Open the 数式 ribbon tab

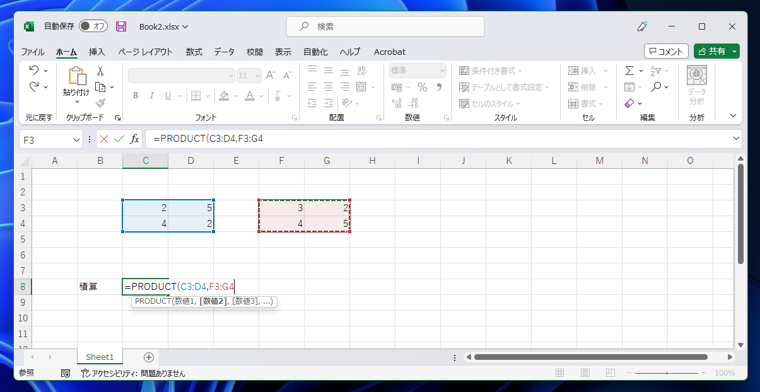tap(194, 52)
